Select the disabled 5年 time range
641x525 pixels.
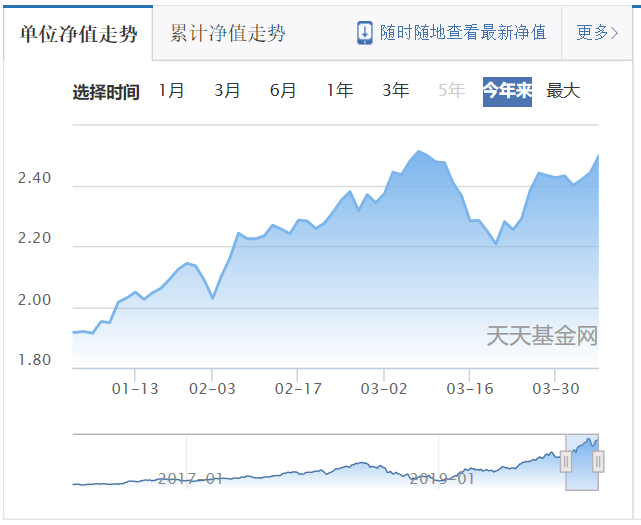point(451,90)
